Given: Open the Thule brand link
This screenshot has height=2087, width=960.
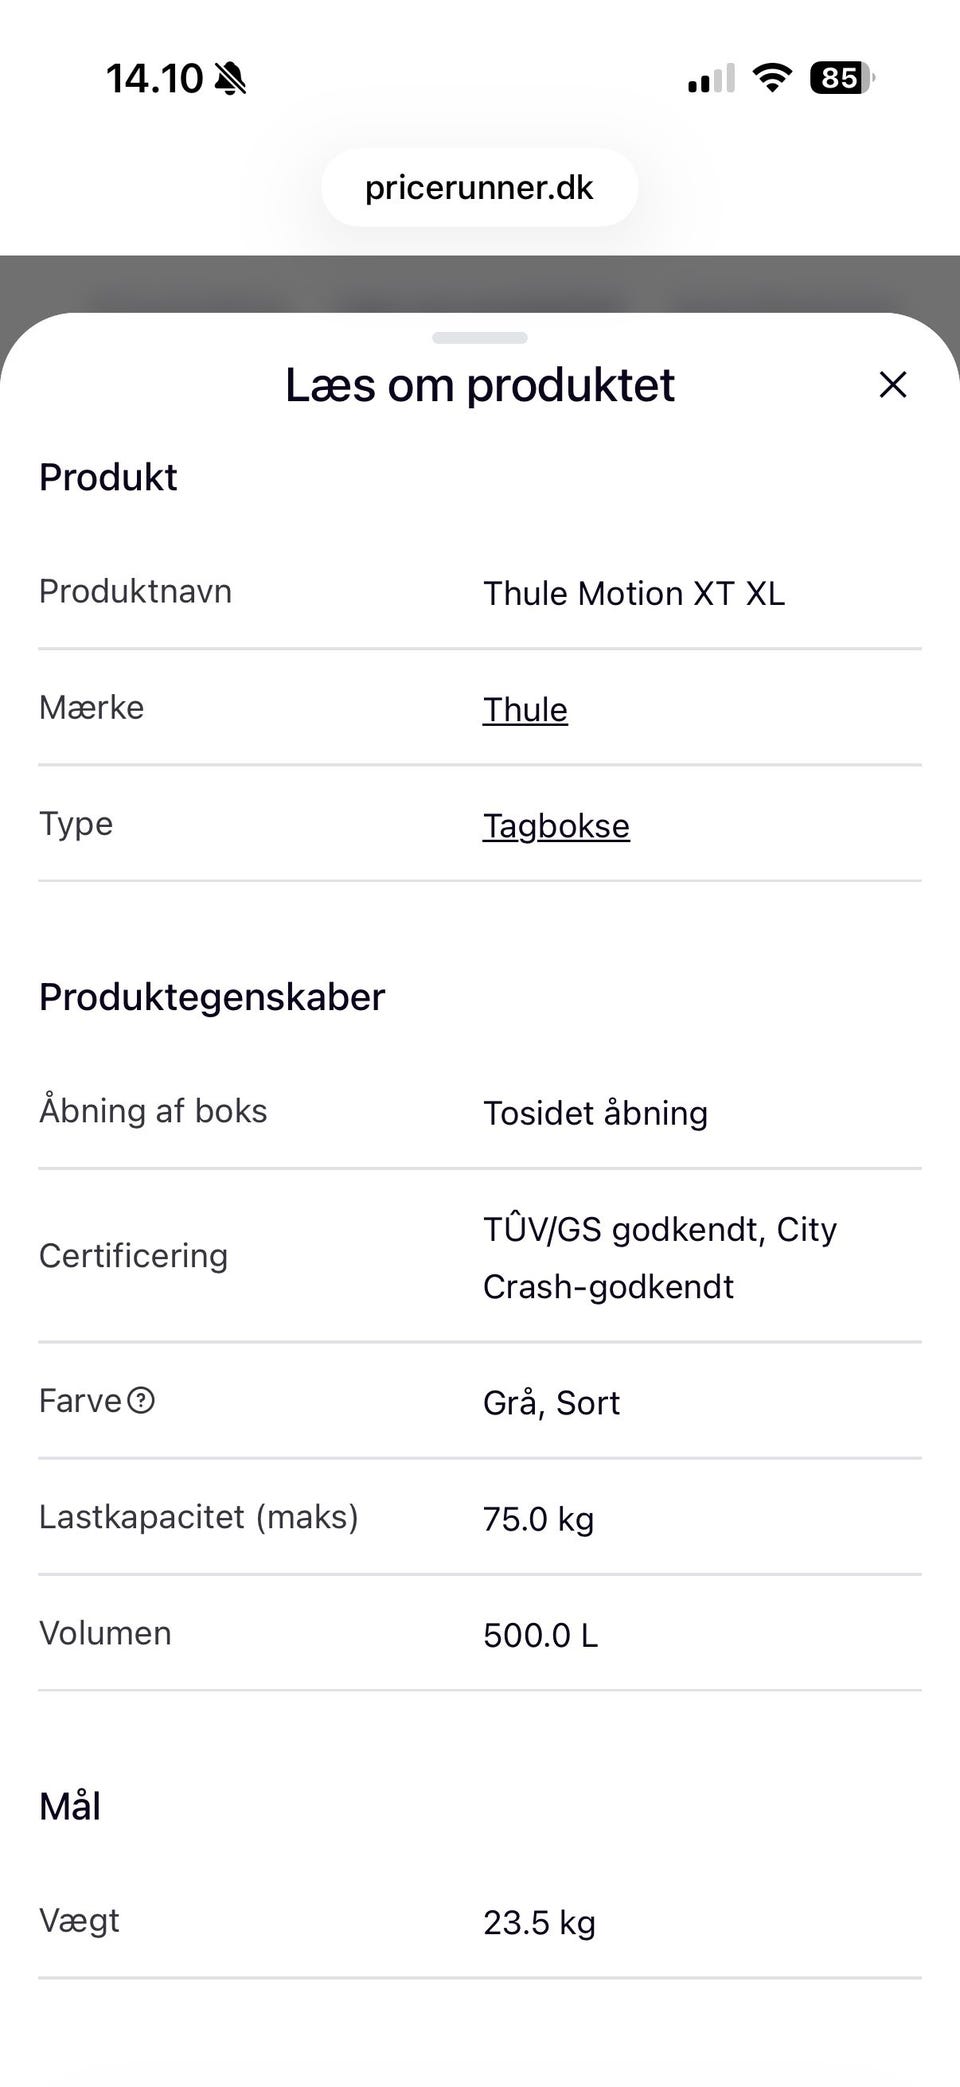Looking at the screenshot, I should pos(525,710).
